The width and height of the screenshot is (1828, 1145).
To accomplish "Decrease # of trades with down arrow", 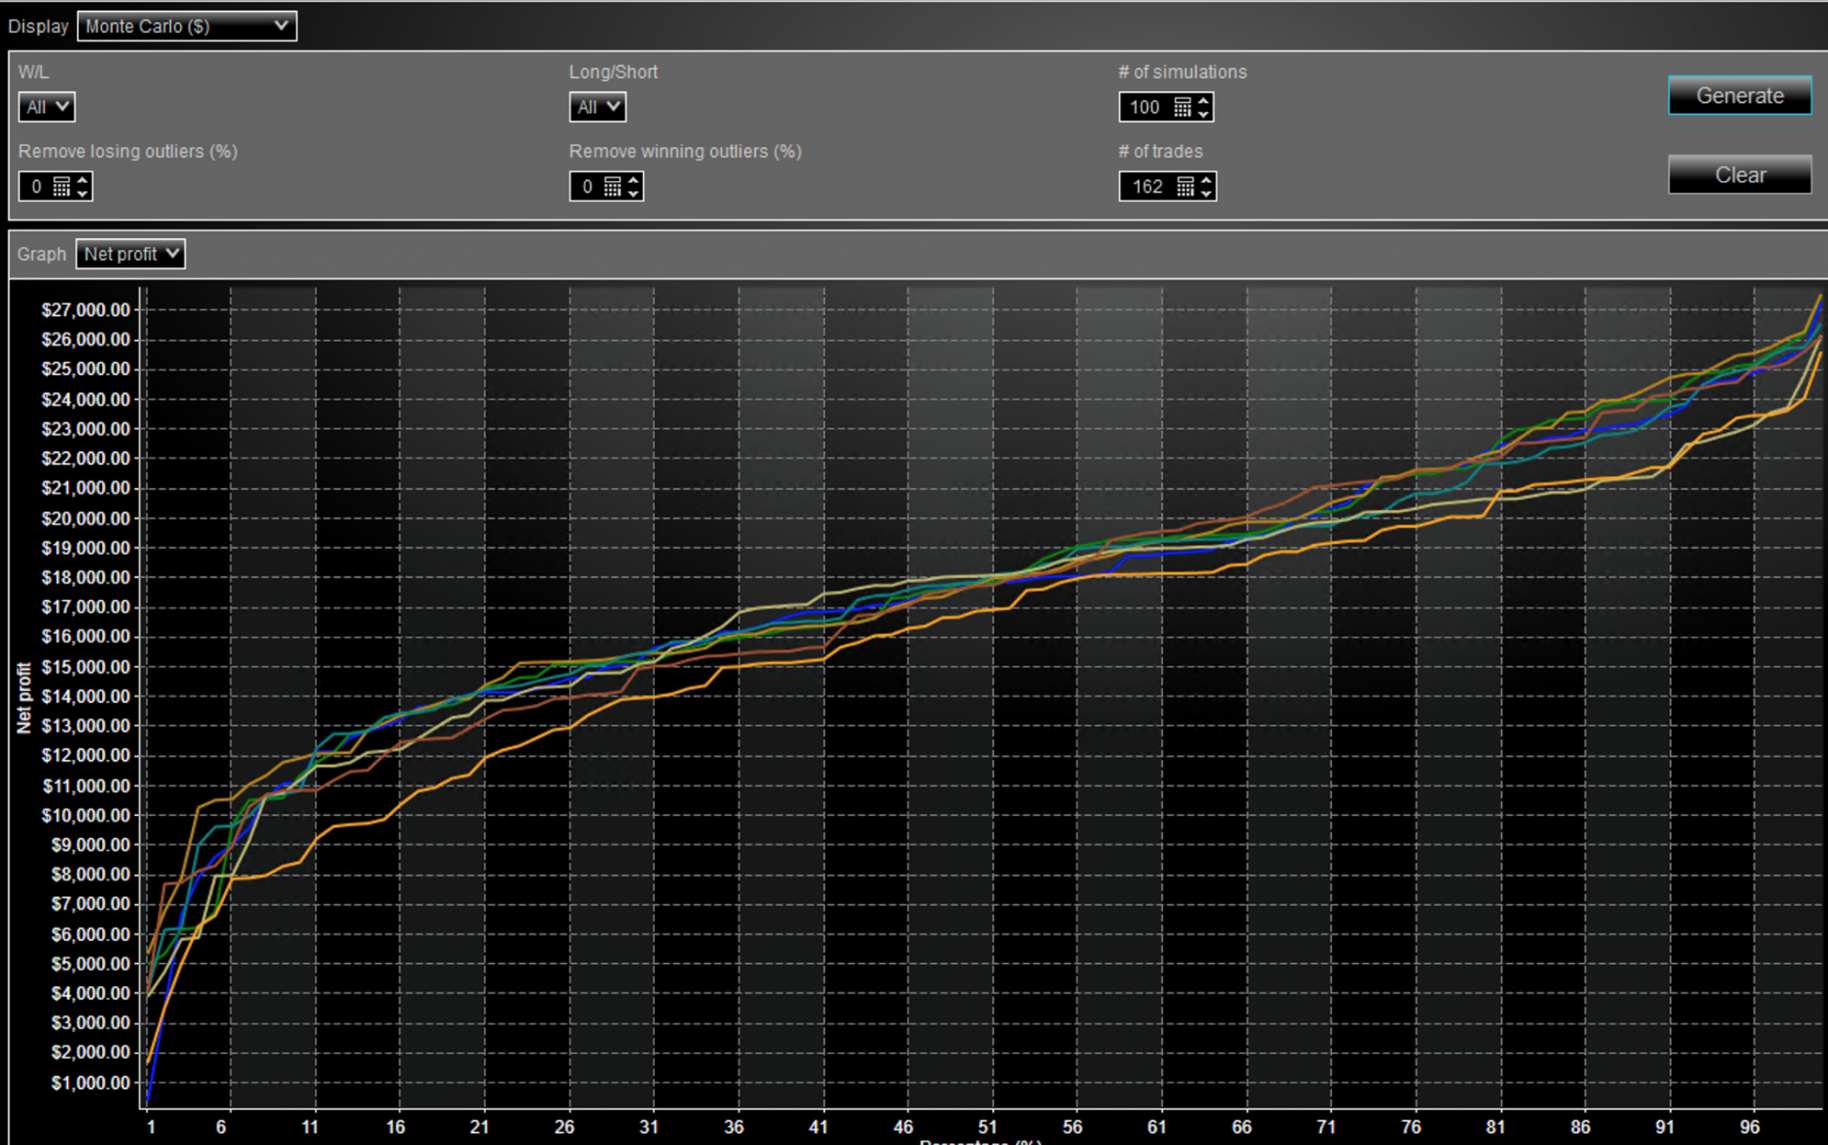I will coord(1206,192).
